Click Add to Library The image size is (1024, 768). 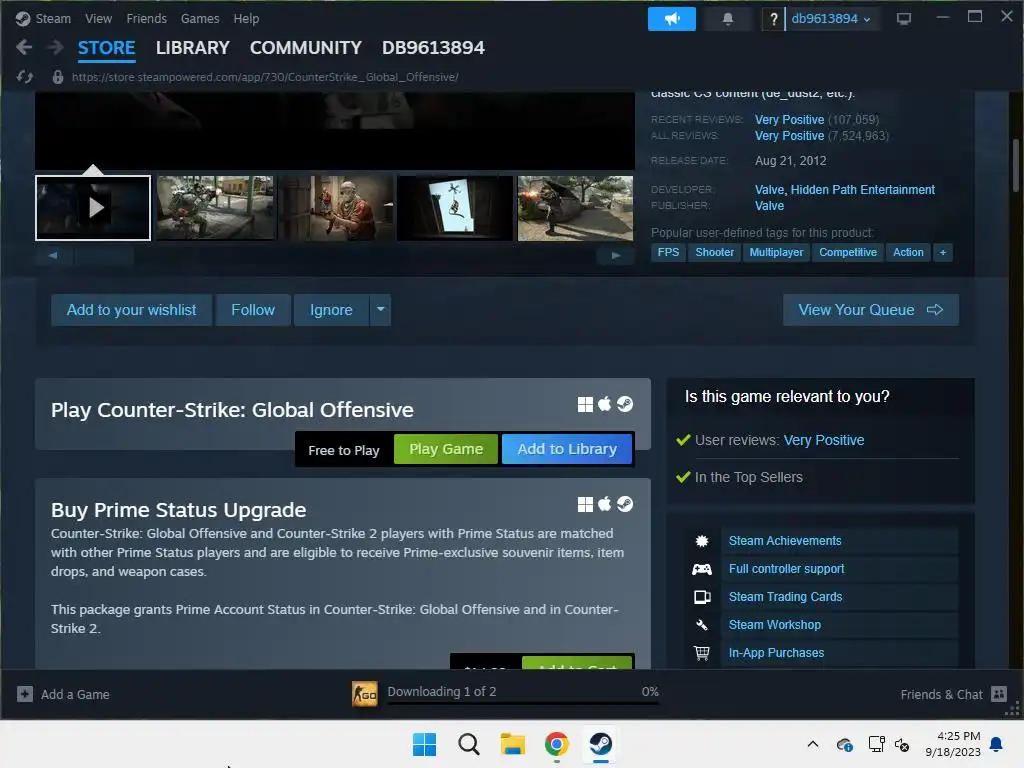[x=567, y=449]
